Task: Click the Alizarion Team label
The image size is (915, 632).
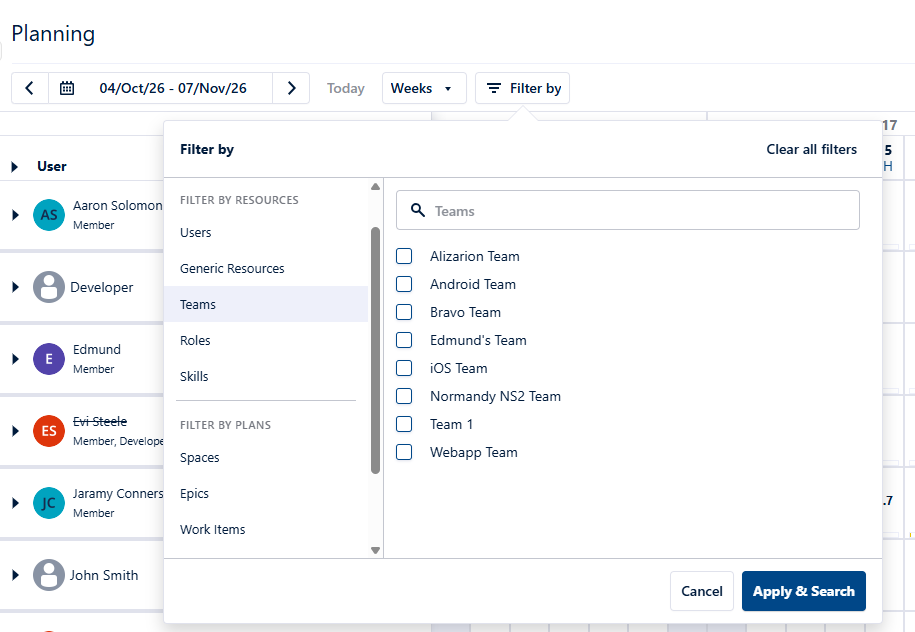Action: click(474, 256)
